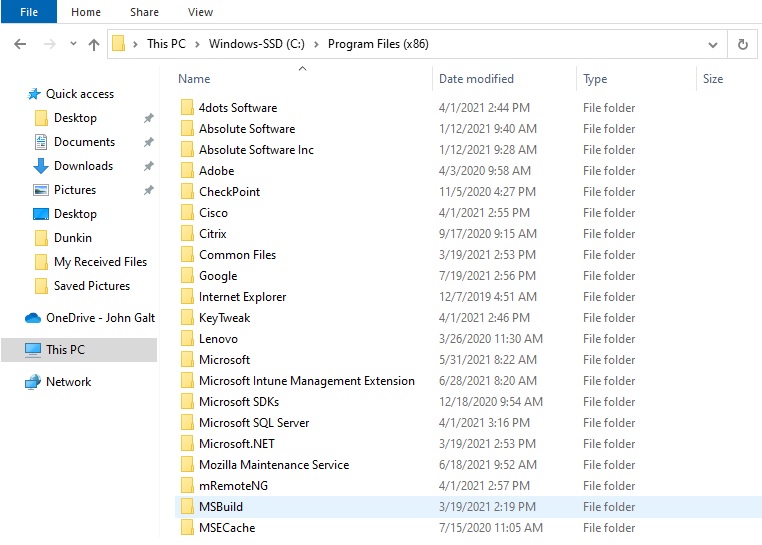
Task: Select the Absolute Software Inc folder
Action: coord(256,149)
